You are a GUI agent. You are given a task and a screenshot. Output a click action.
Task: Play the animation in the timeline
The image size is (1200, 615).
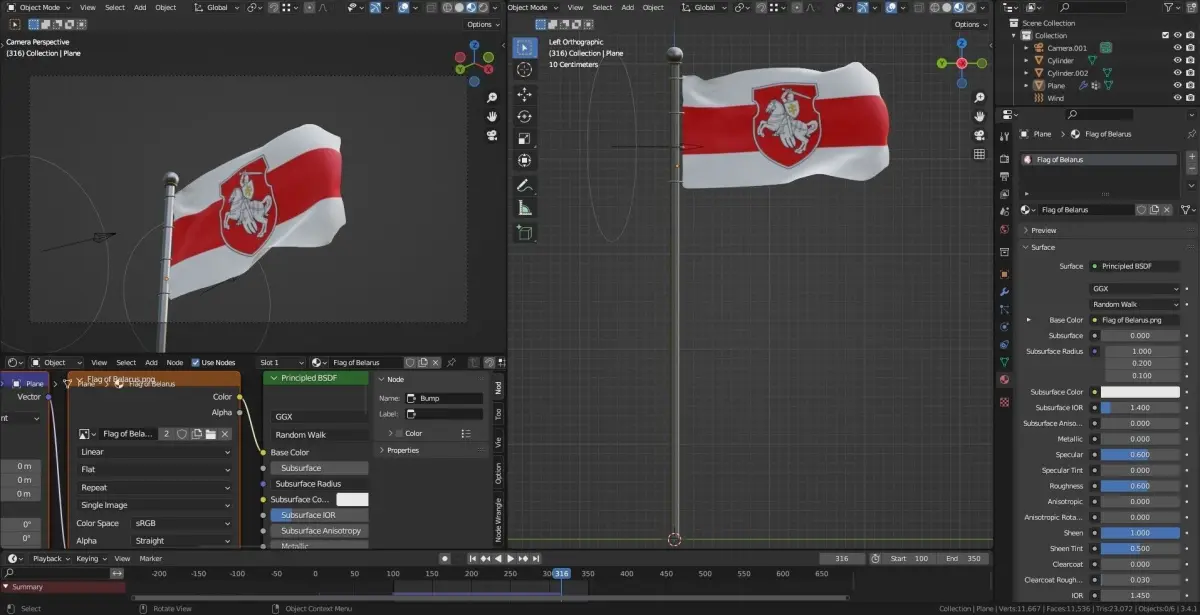coord(510,558)
